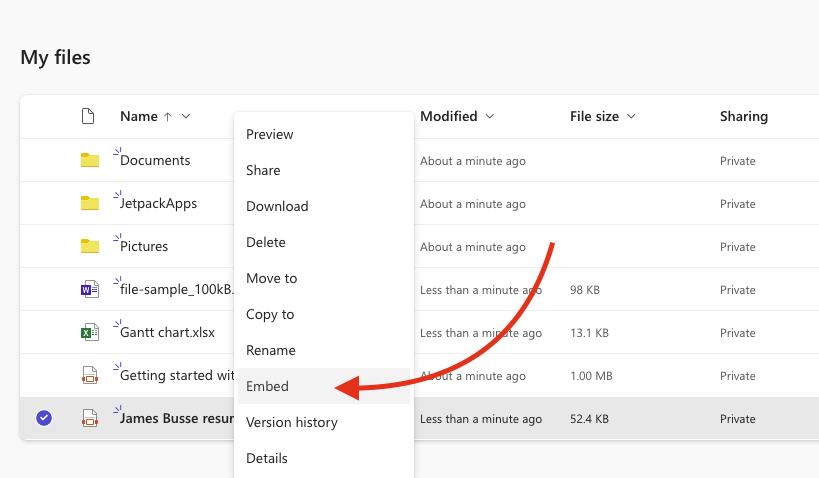Click the PDF icon beside Getting started

tap(90, 375)
